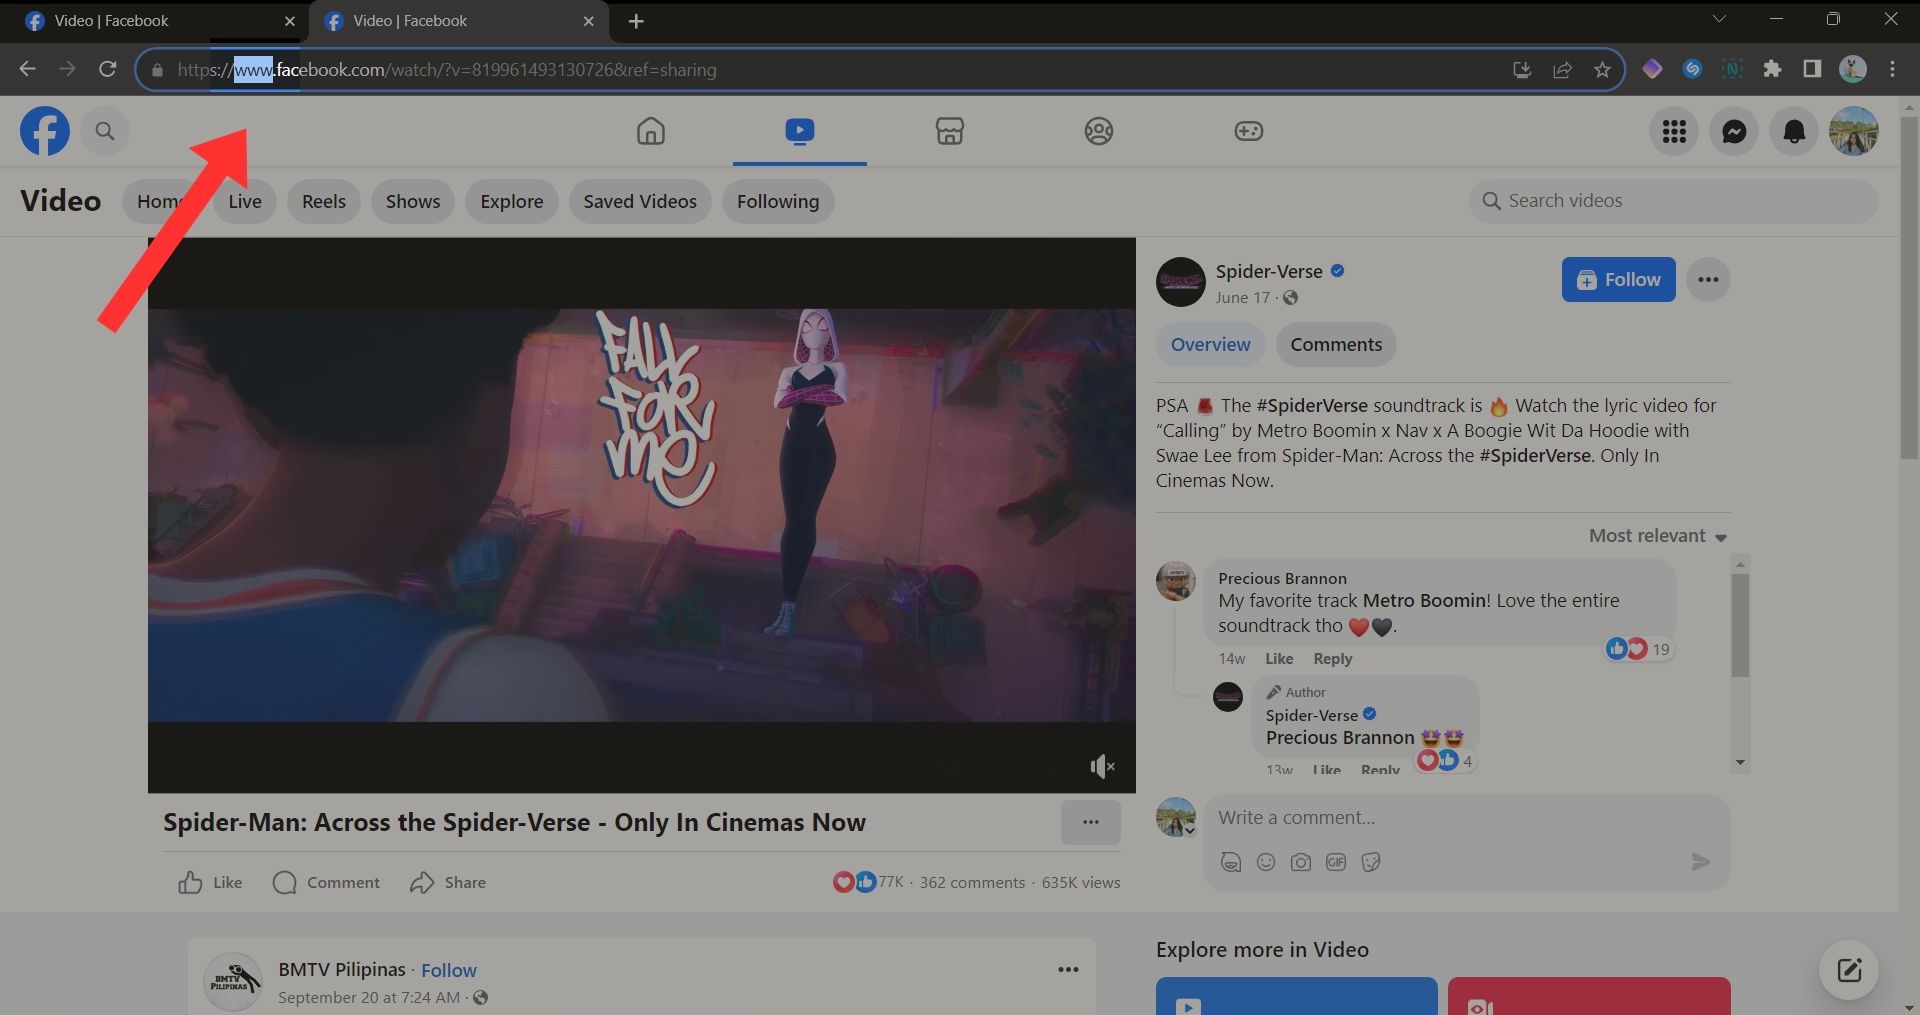Switch to the Comments tab
Image resolution: width=1920 pixels, height=1015 pixels.
coord(1335,345)
